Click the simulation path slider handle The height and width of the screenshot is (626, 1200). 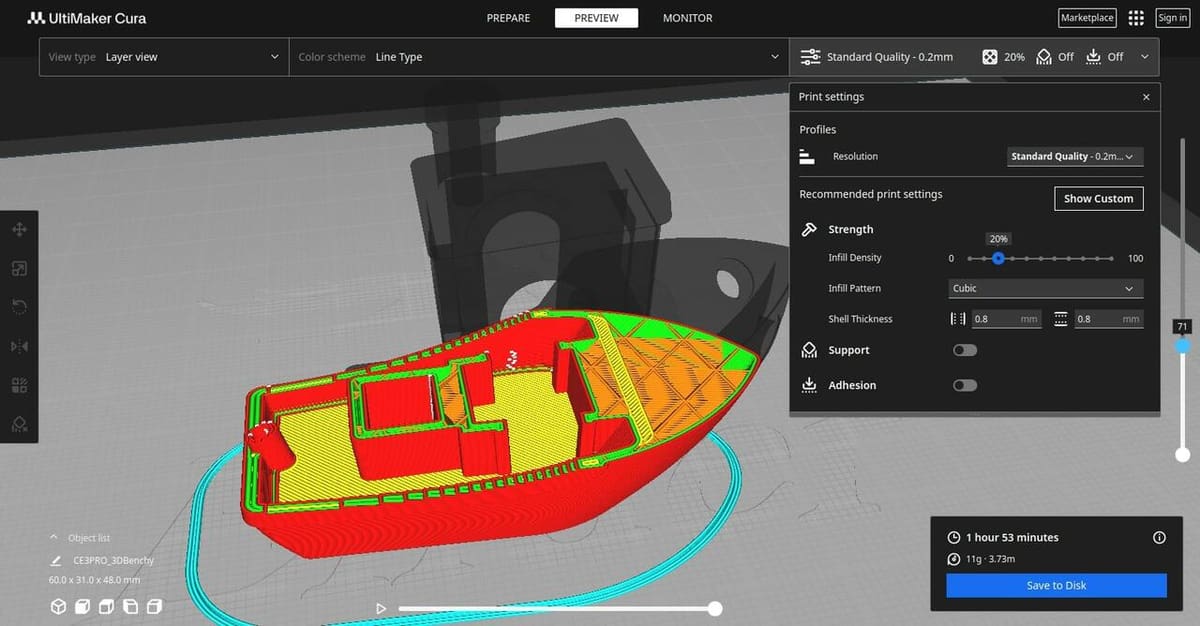tap(715, 608)
